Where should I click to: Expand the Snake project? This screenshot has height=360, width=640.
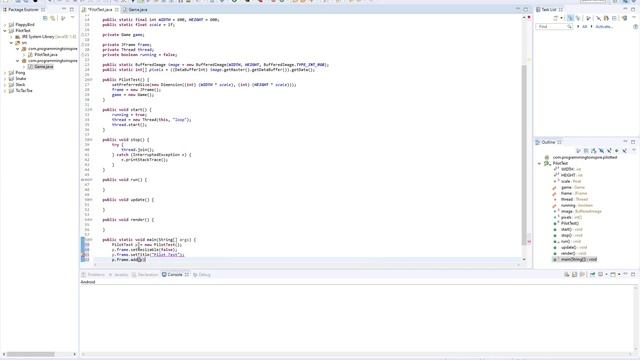[5, 78]
